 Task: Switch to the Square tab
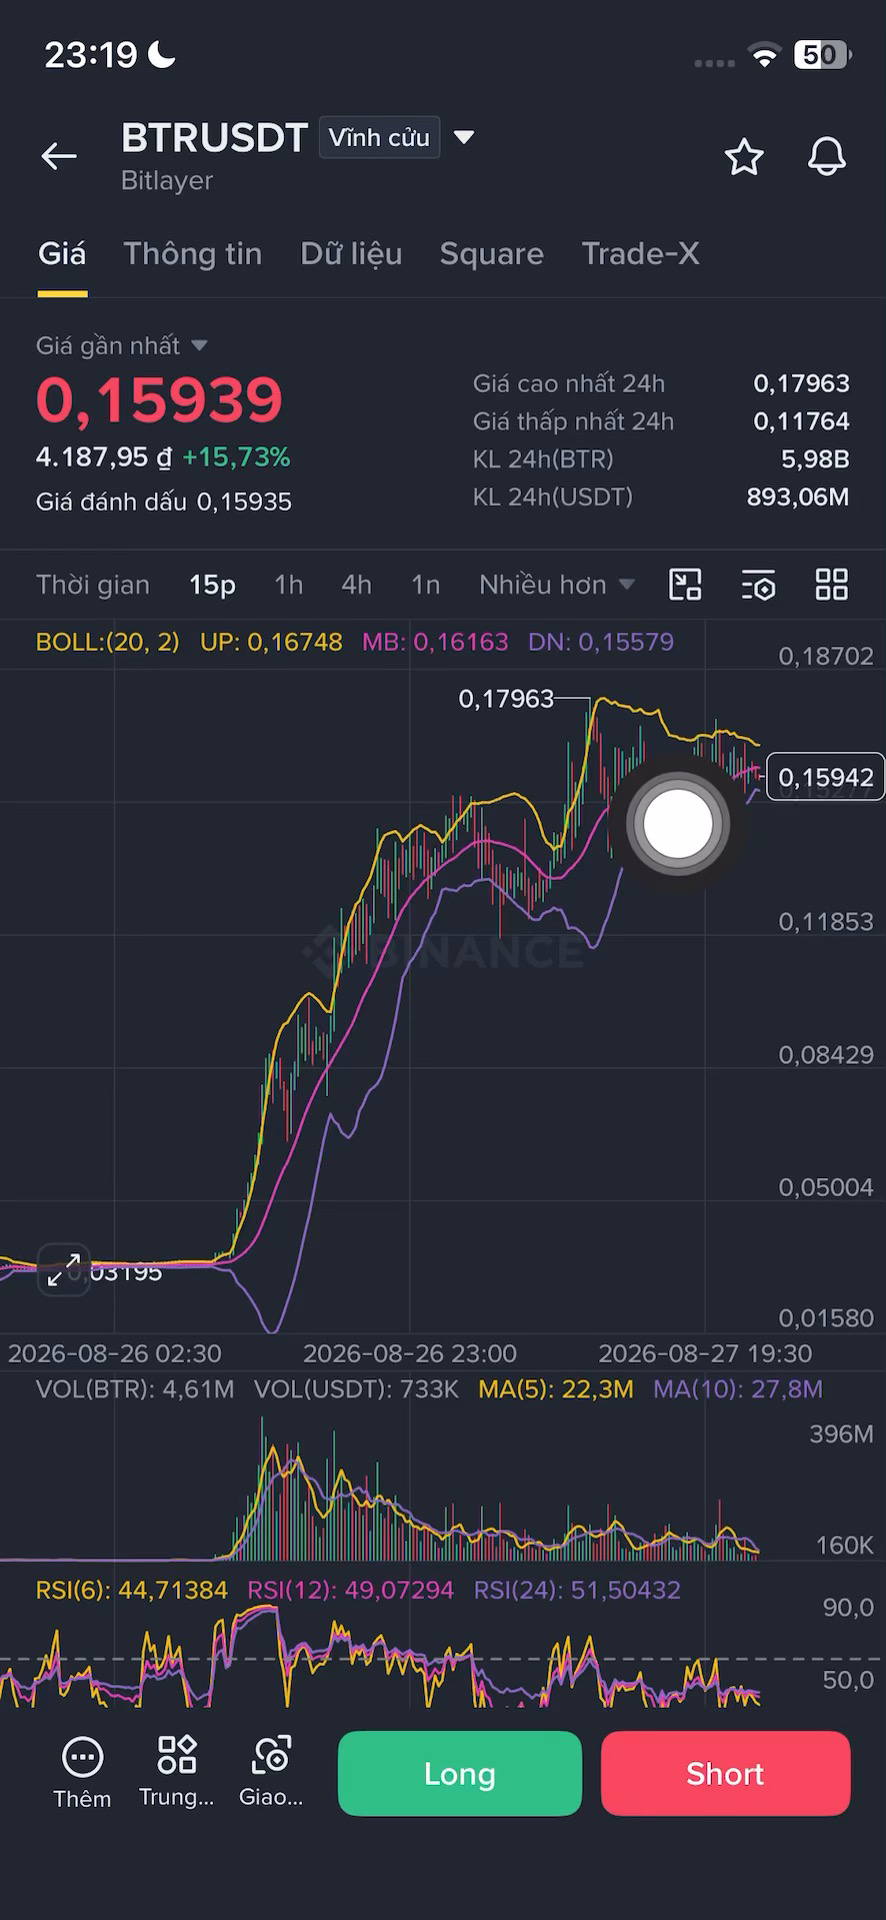click(492, 254)
